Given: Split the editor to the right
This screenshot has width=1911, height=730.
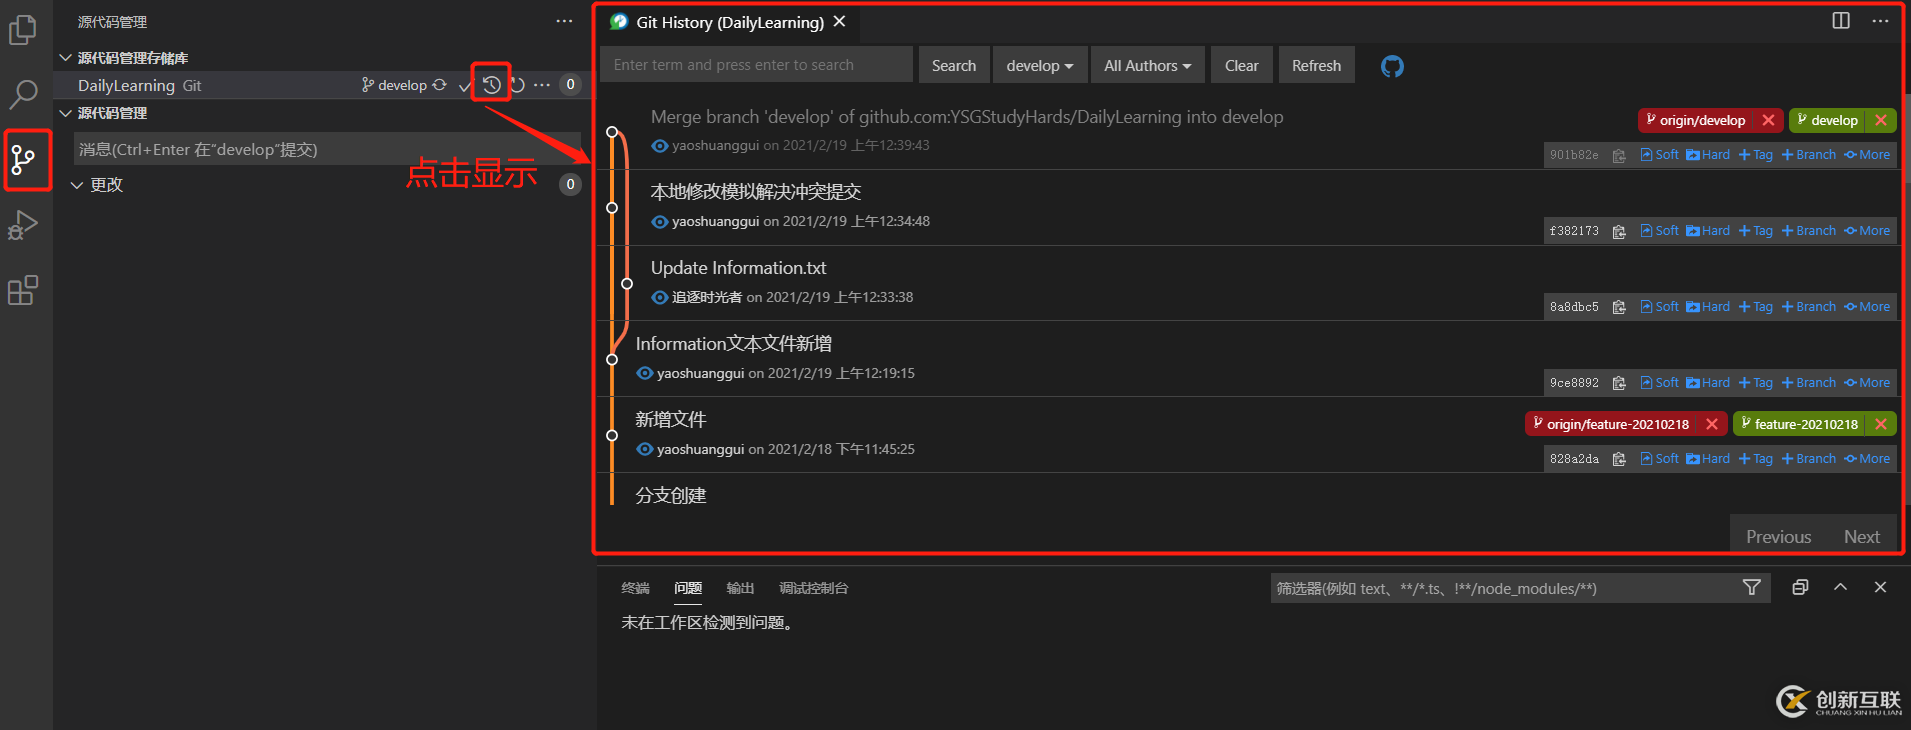Looking at the screenshot, I should pyautogui.click(x=1841, y=21).
